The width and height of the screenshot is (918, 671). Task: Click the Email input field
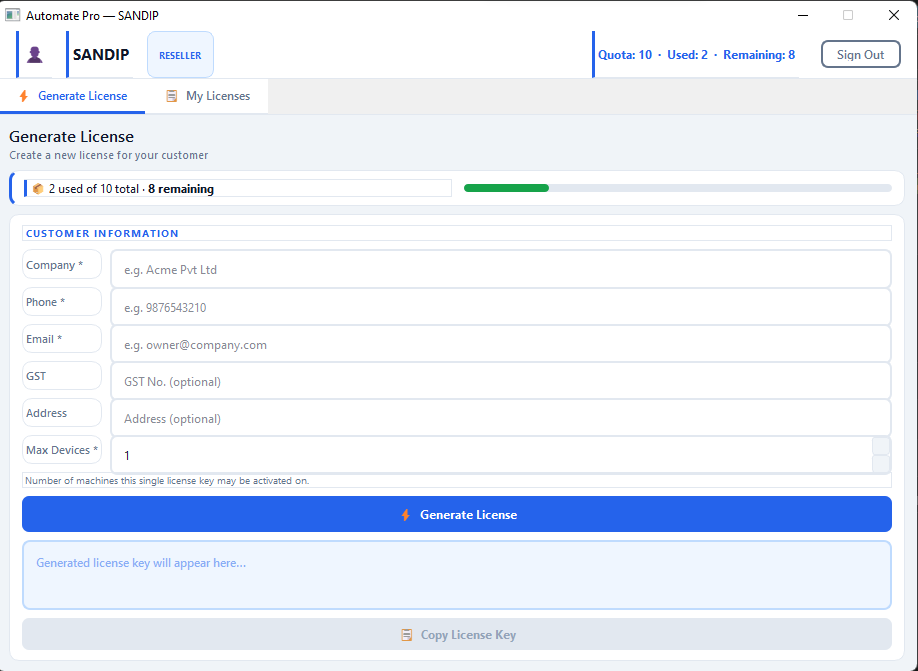click(501, 344)
